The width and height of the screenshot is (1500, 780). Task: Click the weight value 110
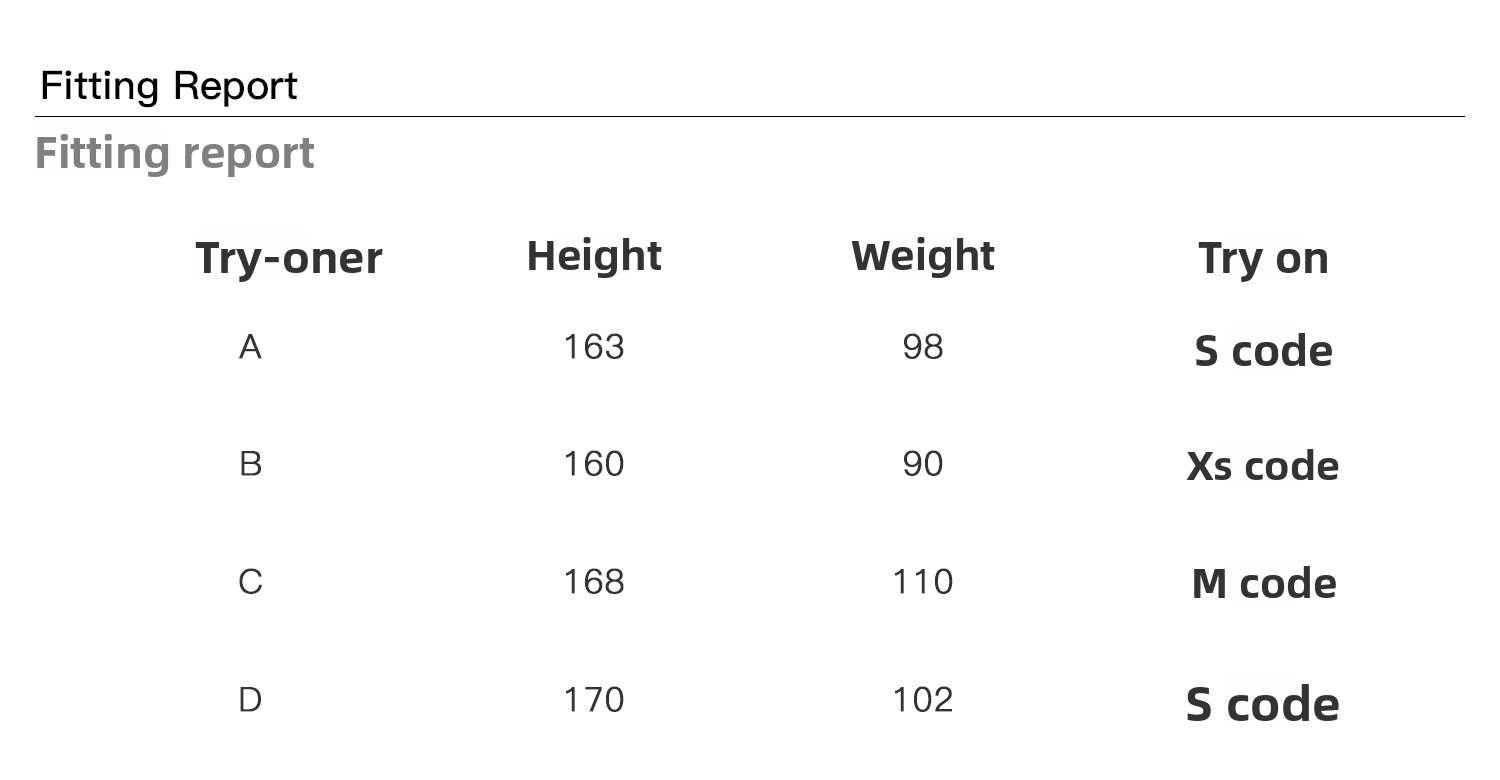pyautogui.click(x=922, y=582)
